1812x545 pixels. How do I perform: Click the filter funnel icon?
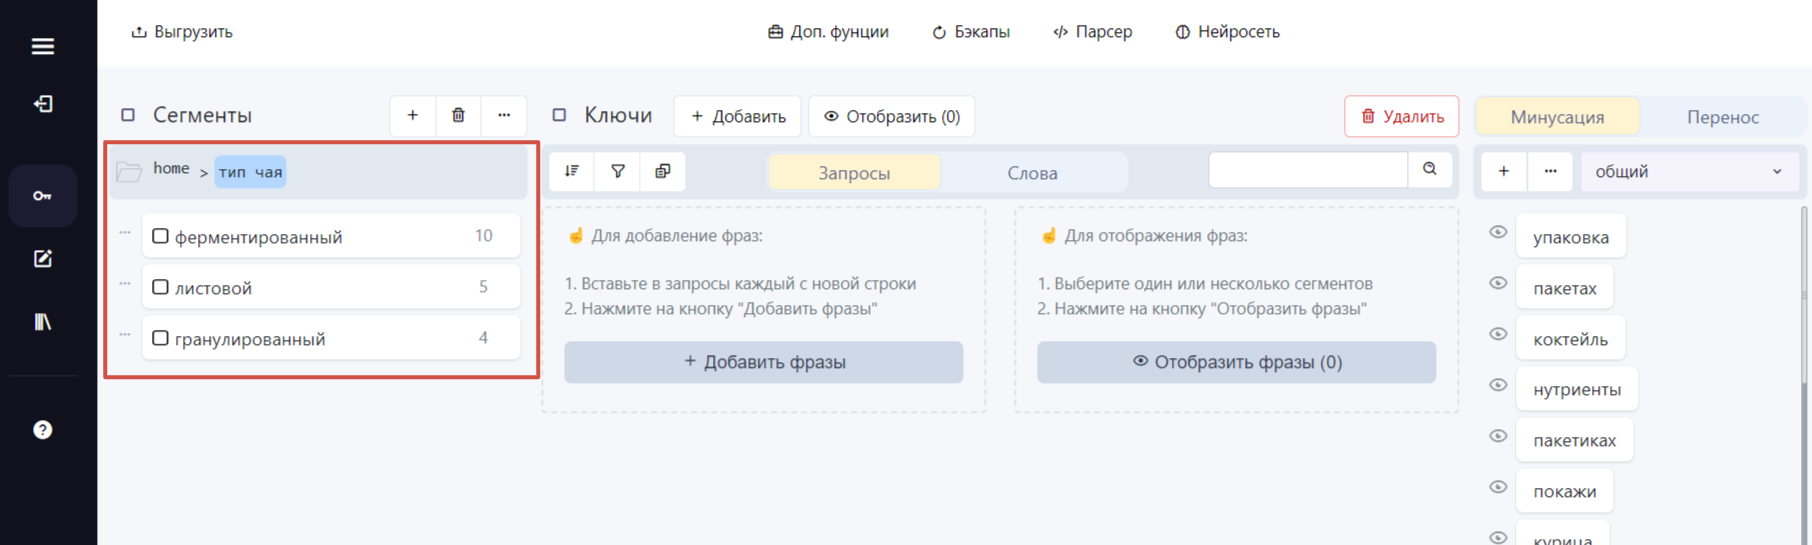[618, 171]
